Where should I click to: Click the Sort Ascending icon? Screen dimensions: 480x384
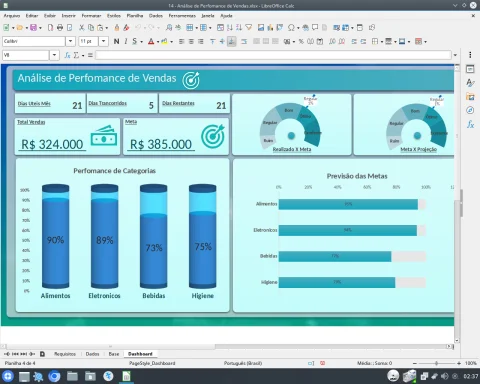(x=230, y=28)
